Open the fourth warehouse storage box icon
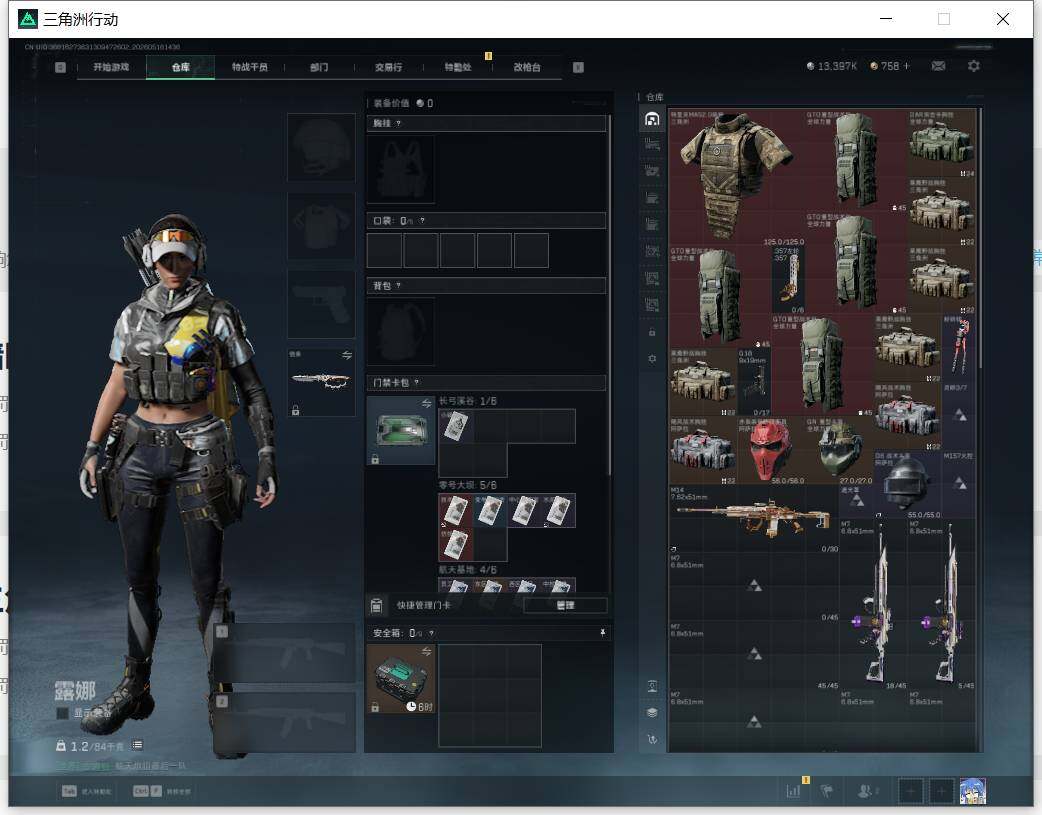Image resolution: width=1042 pixels, height=815 pixels. tap(652, 197)
